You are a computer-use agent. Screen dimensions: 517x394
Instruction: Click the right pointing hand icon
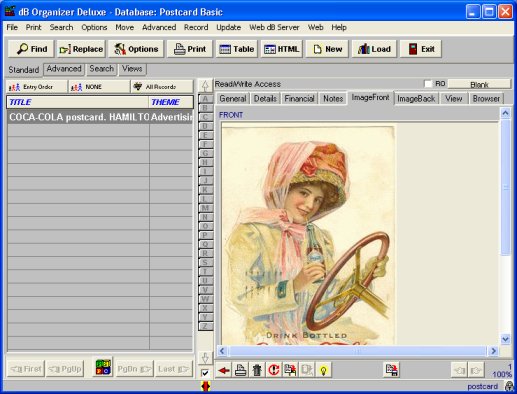pos(476,370)
